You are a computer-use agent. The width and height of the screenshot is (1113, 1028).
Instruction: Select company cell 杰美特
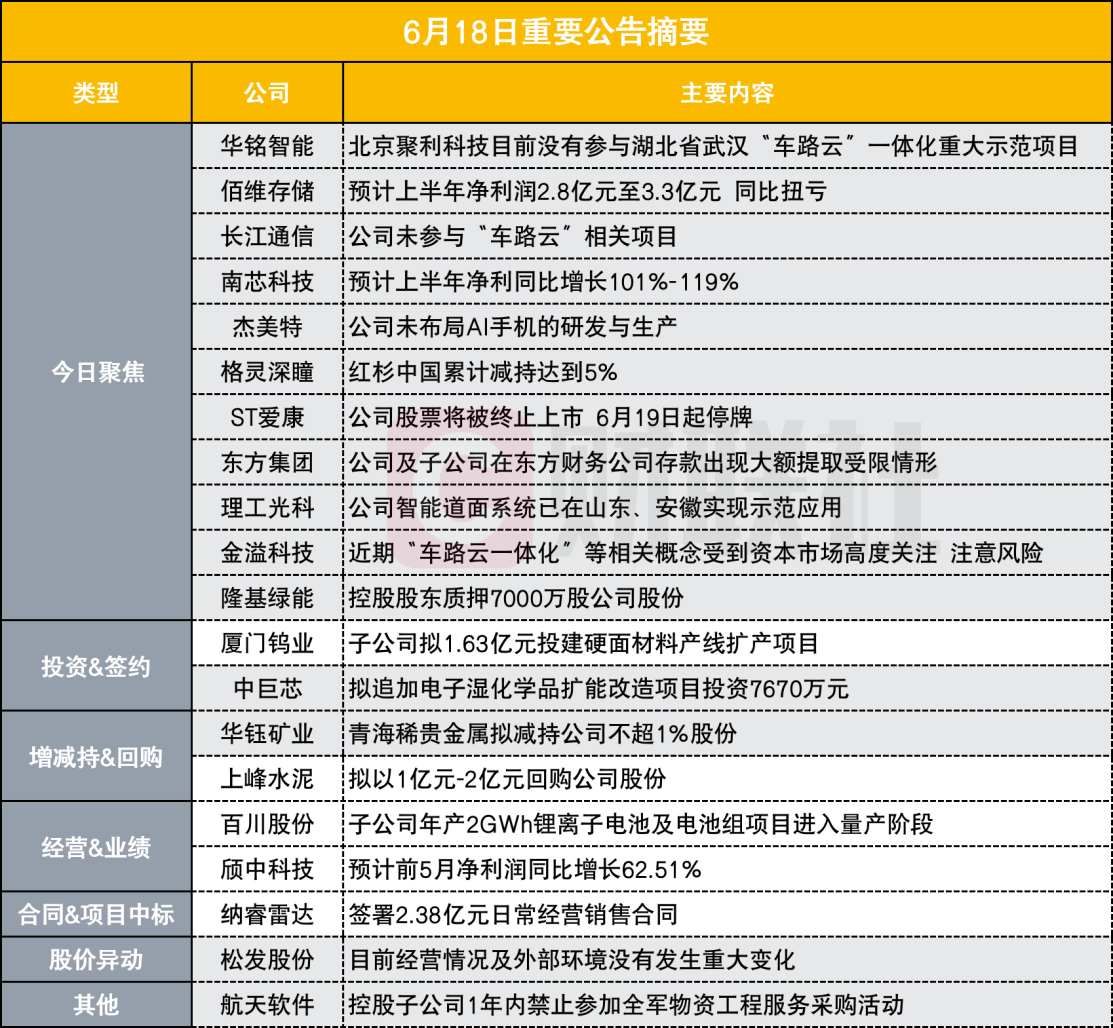[x=268, y=327]
